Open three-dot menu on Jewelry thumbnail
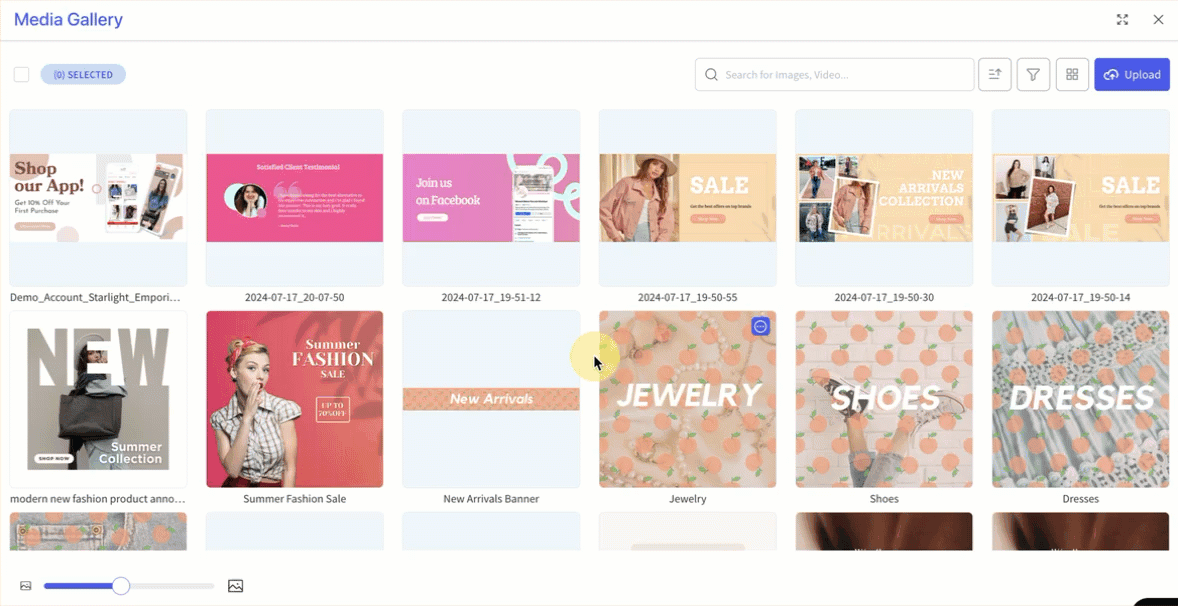This screenshot has height=606, width=1178. (761, 326)
